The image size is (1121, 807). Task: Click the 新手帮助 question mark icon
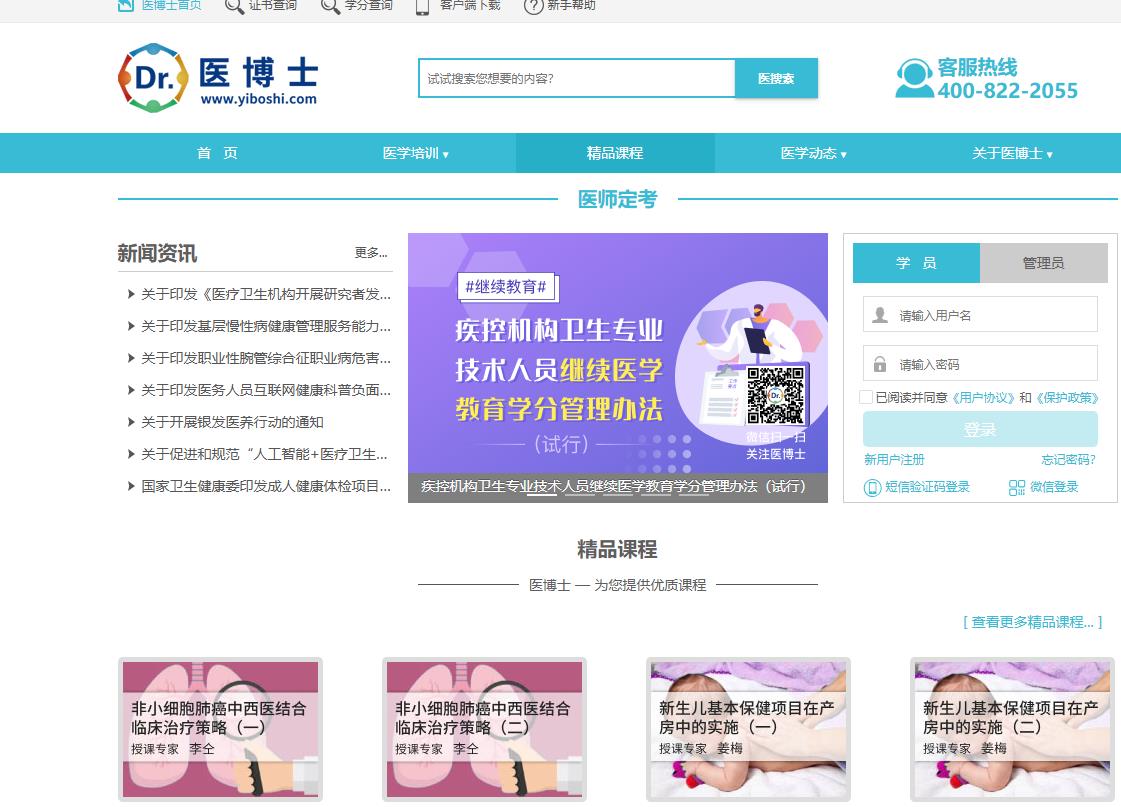[534, 6]
